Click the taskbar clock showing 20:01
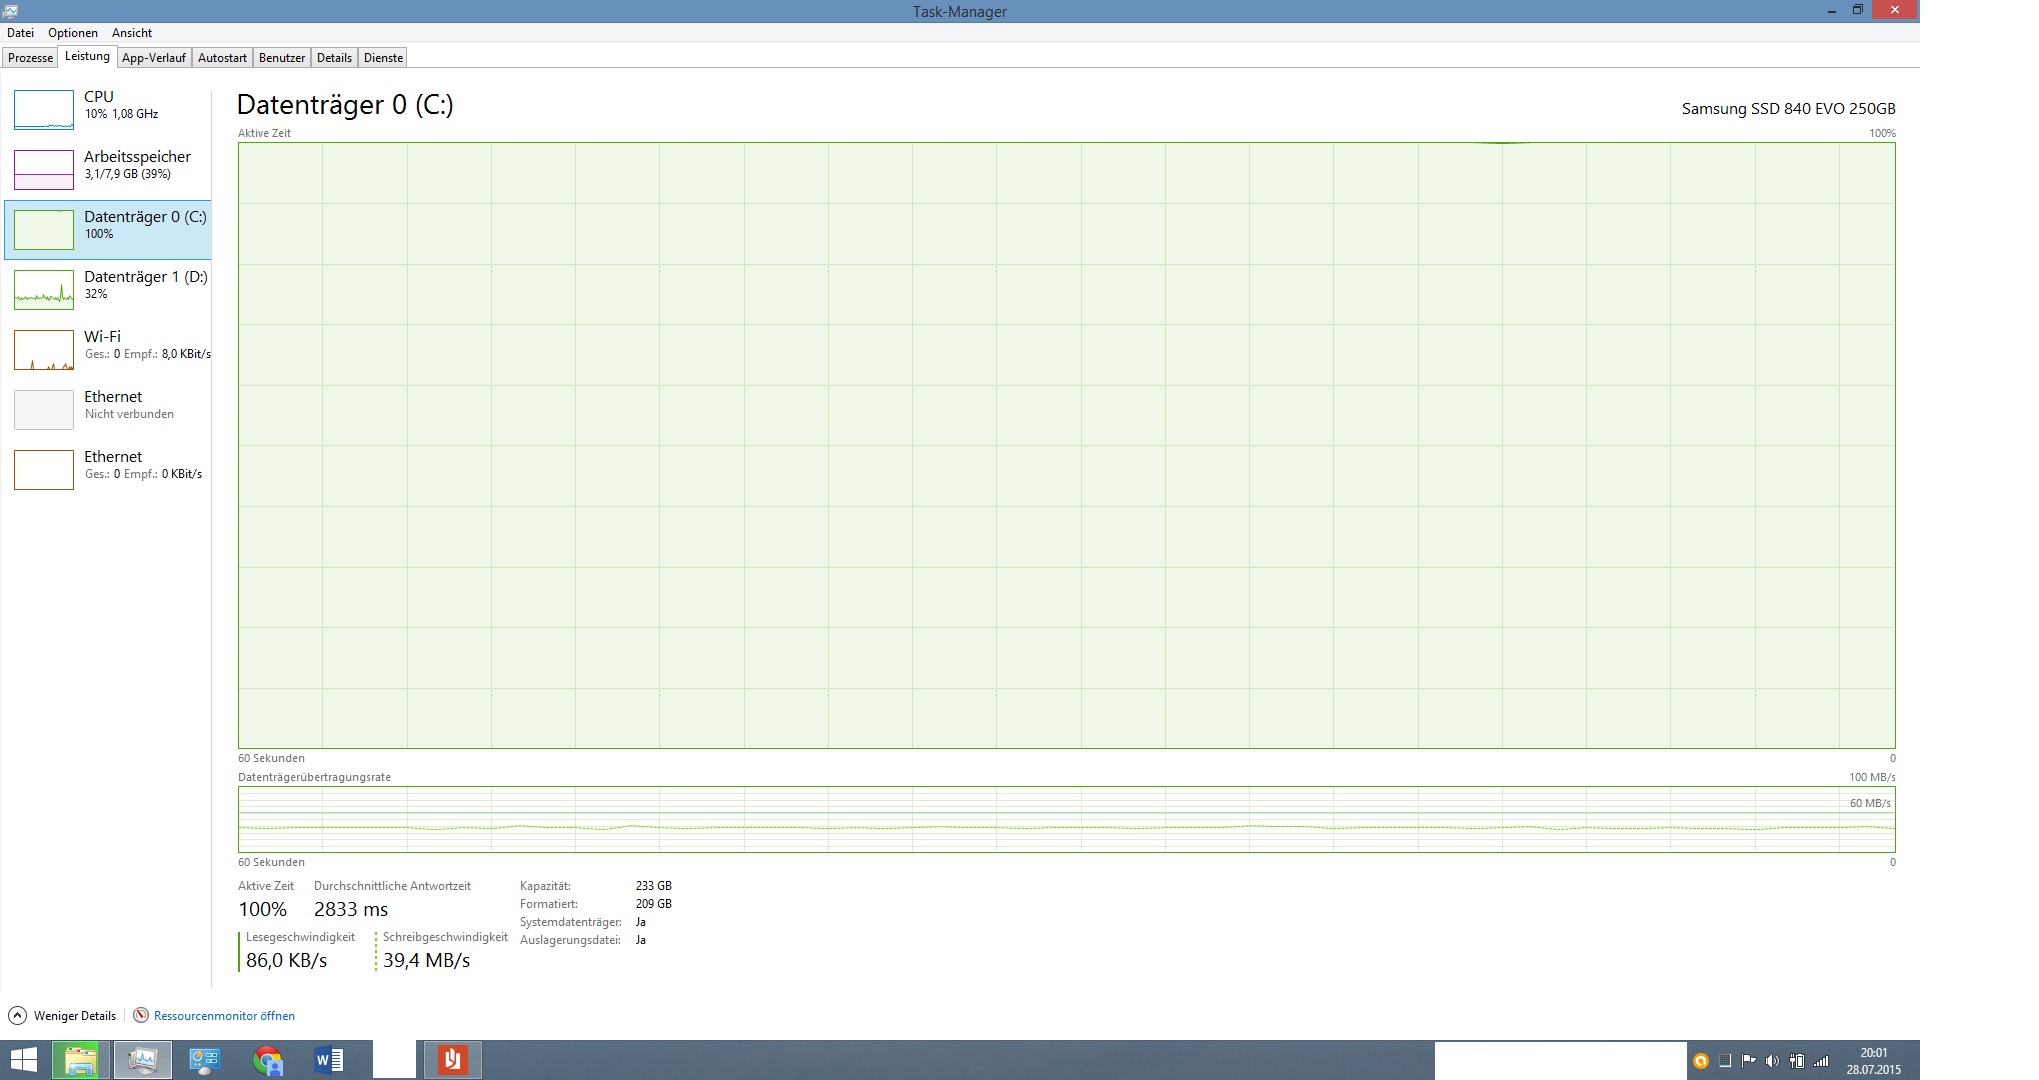This screenshot has height=1080, width=2039. coord(1873,1060)
